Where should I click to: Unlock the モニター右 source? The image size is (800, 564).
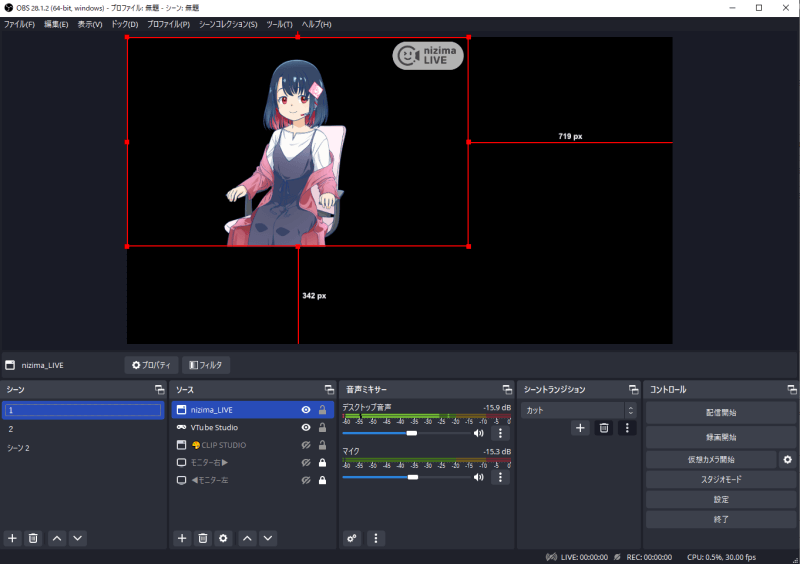(322, 462)
